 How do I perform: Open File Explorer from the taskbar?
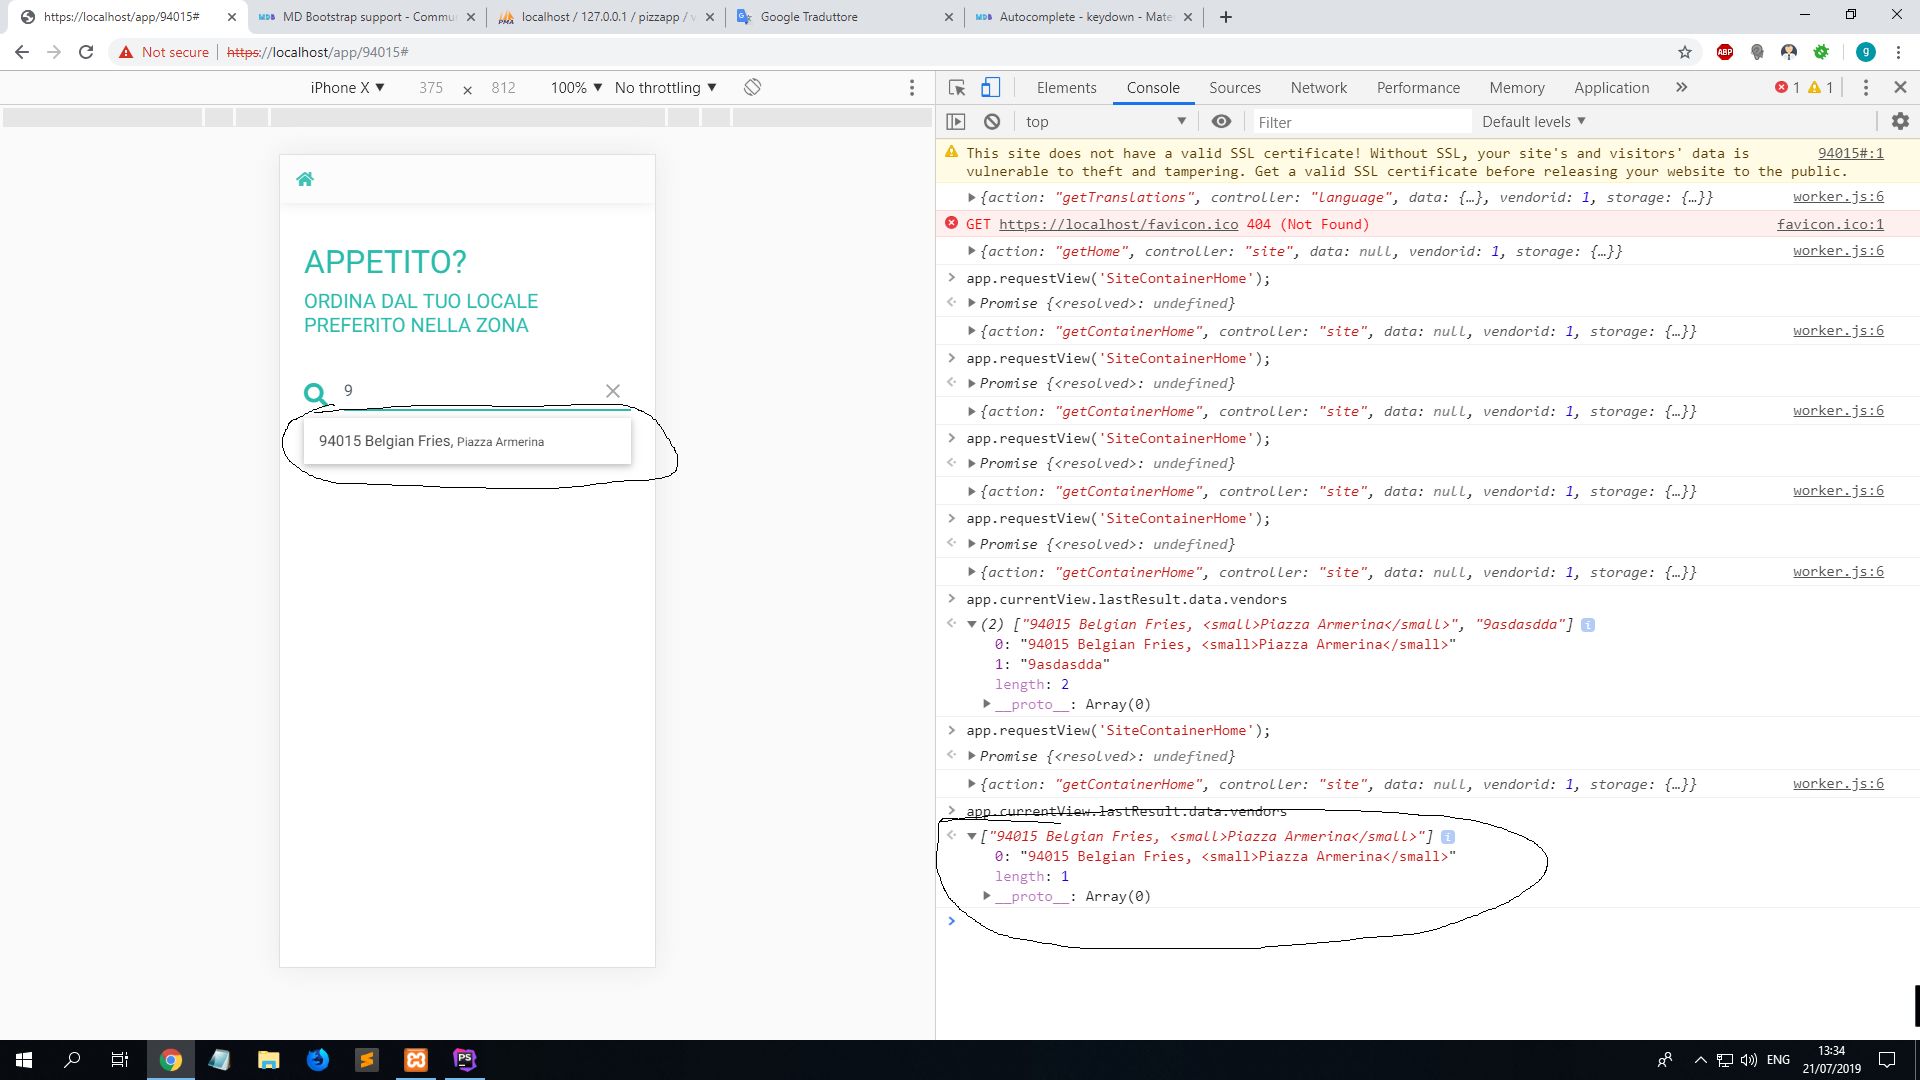tap(268, 1060)
